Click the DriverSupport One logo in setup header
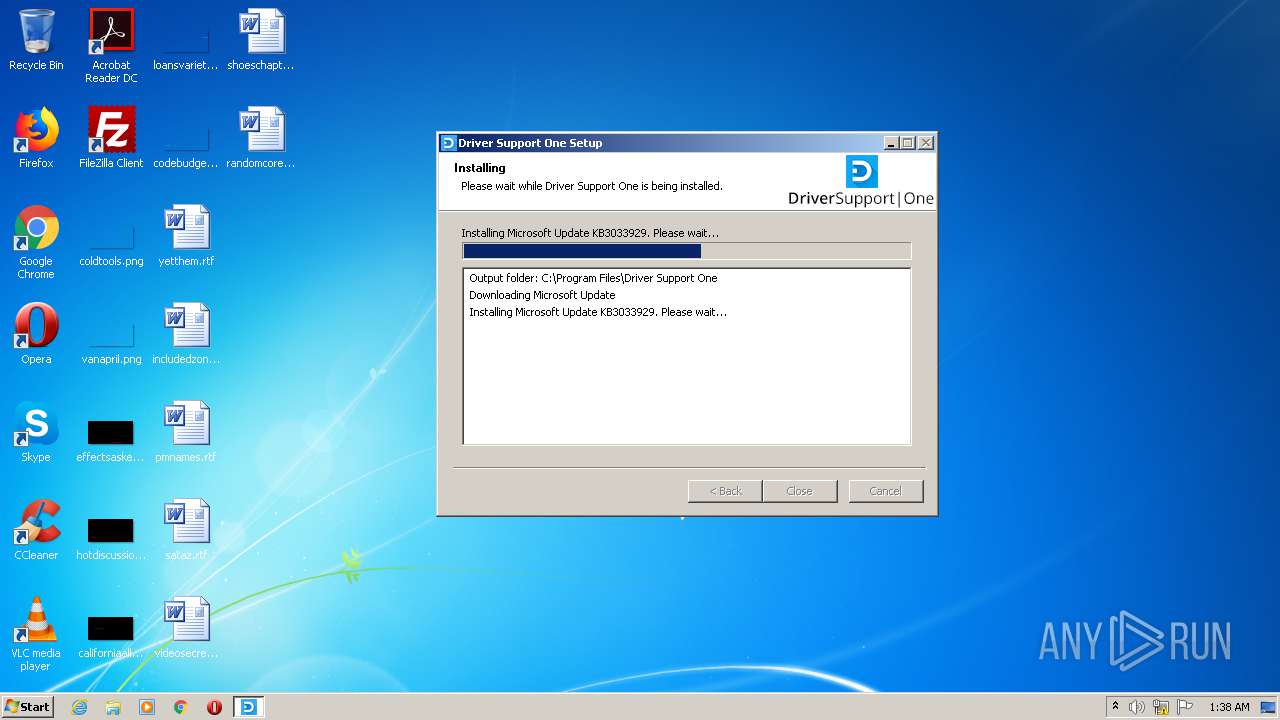The image size is (1280, 720). 861,181
